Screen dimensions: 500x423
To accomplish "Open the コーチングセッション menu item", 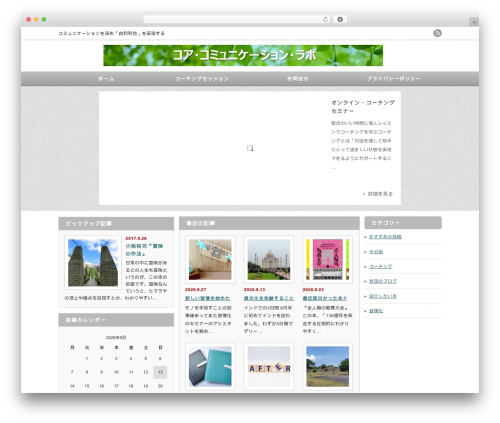I will pos(202,79).
